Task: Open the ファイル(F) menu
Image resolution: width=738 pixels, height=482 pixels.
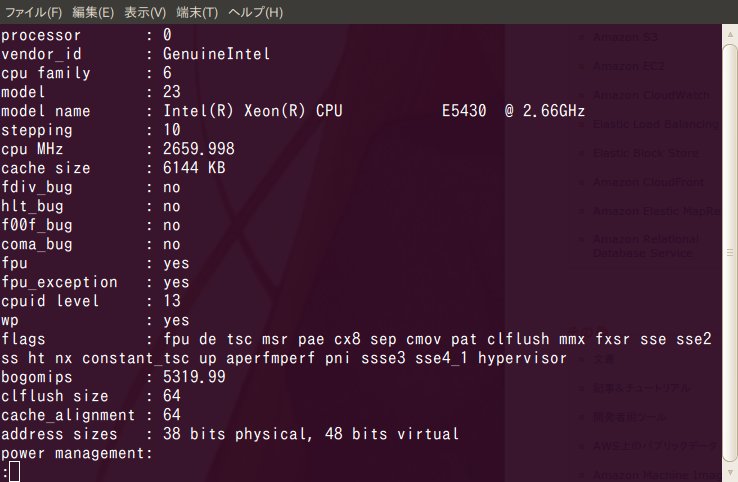Action: [x=33, y=12]
